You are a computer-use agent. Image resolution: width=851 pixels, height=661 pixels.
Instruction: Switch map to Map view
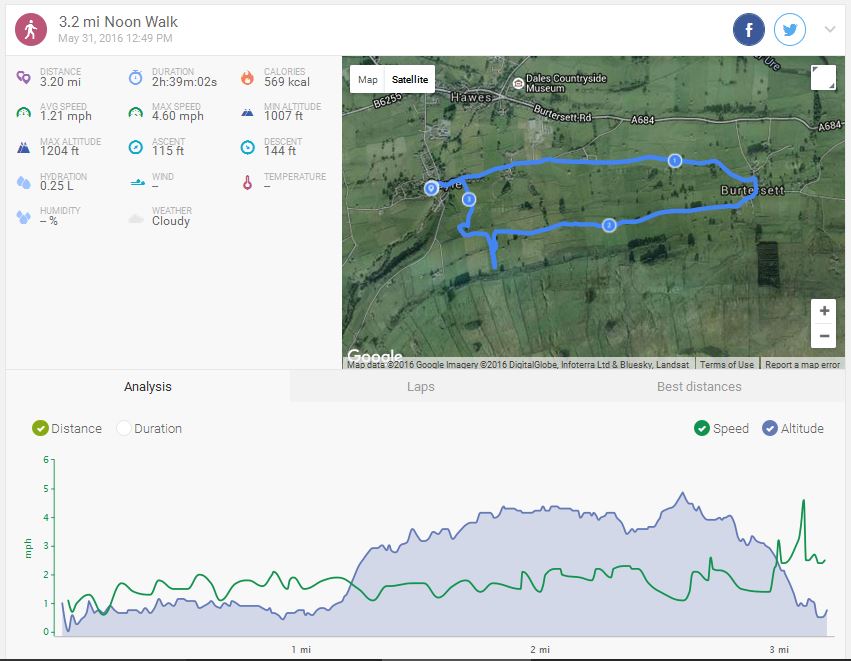pyautogui.click(x=368, y=80)
